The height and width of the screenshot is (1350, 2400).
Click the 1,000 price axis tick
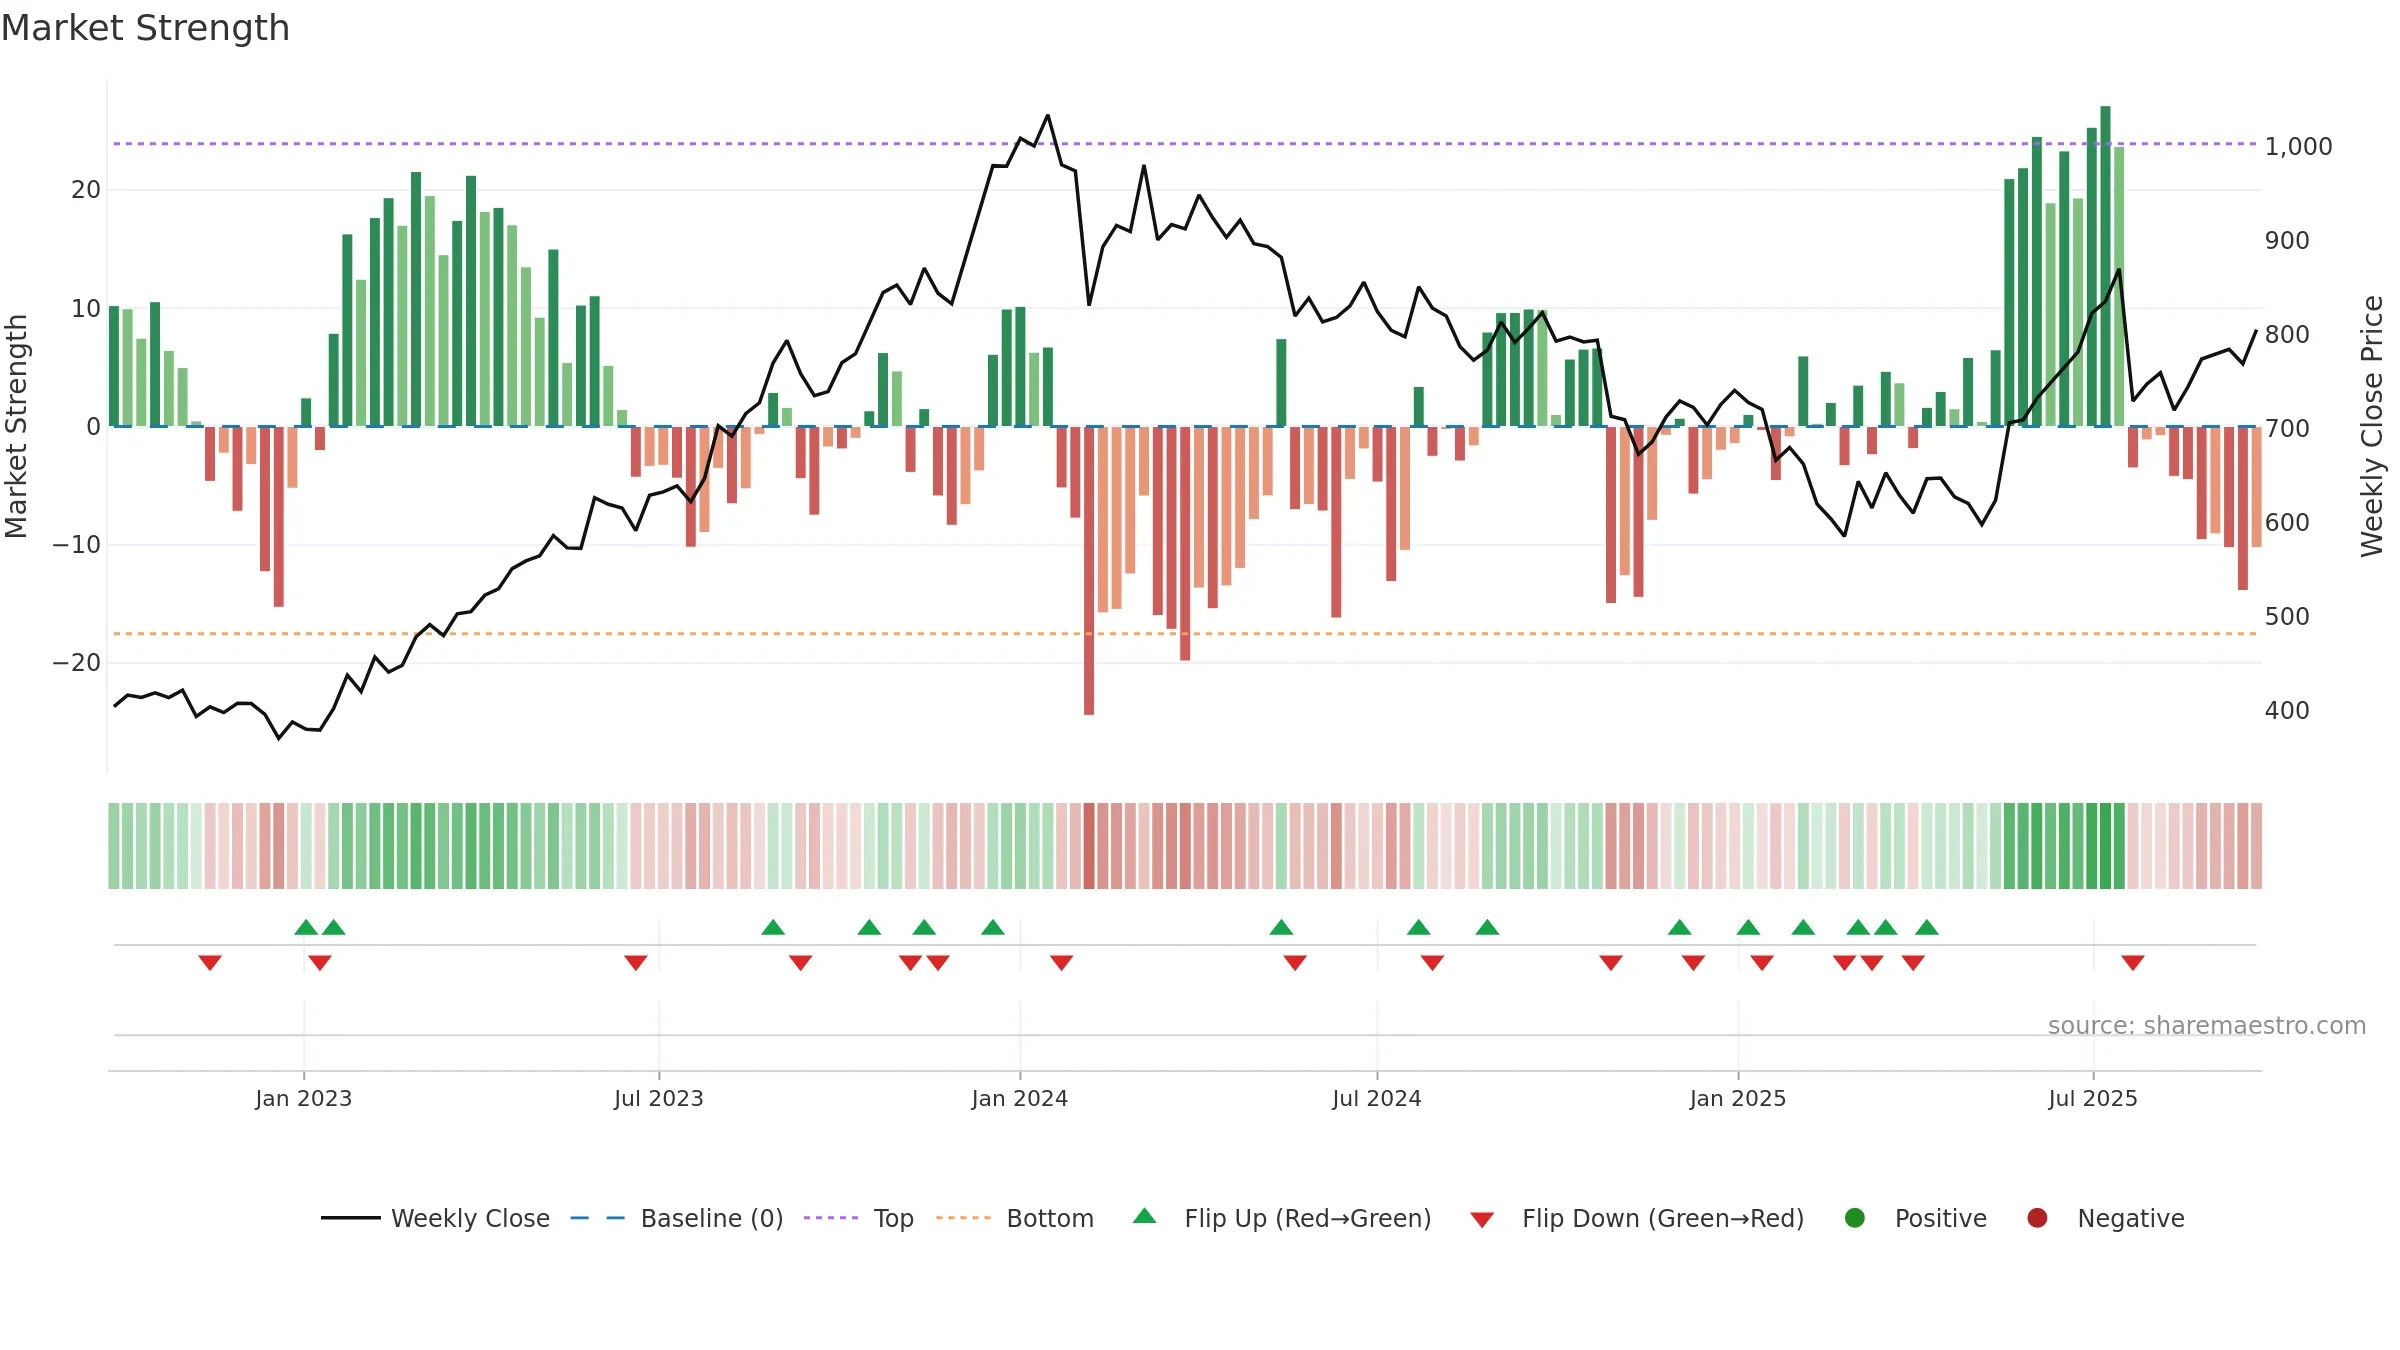(2298, 147)
